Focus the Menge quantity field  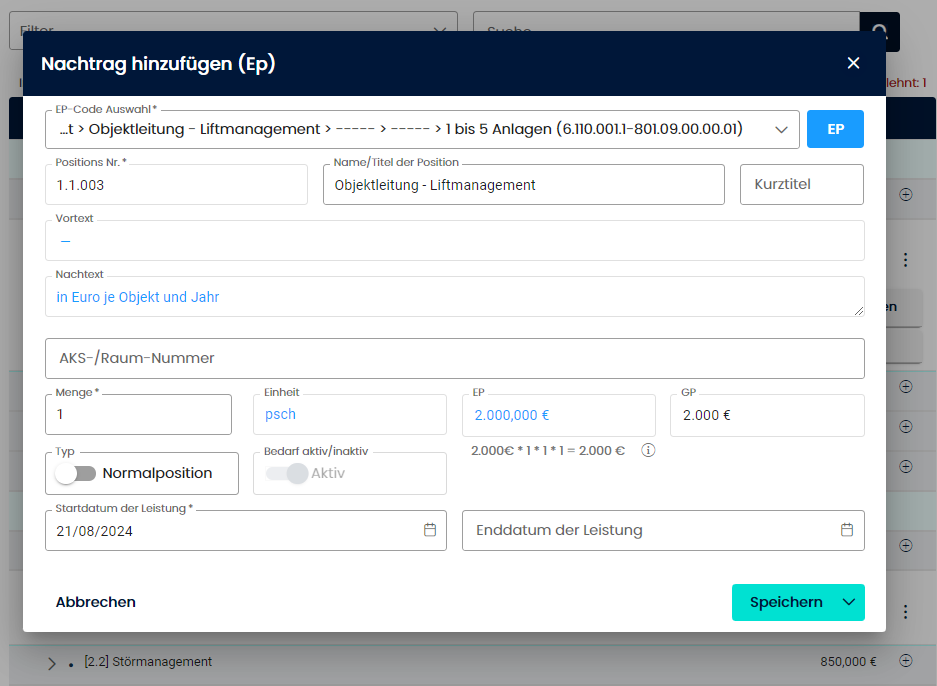[x=138, y=414]
